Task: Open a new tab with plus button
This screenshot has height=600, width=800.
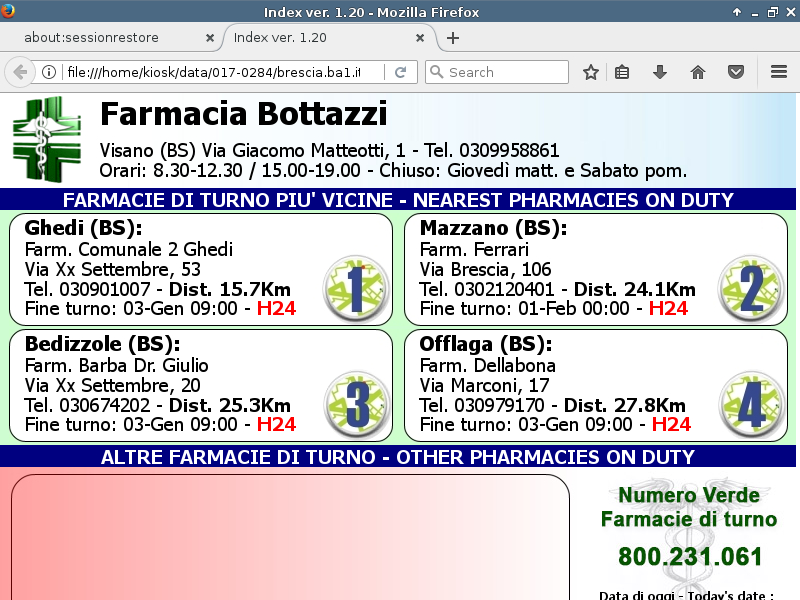Action: (453, 38)
